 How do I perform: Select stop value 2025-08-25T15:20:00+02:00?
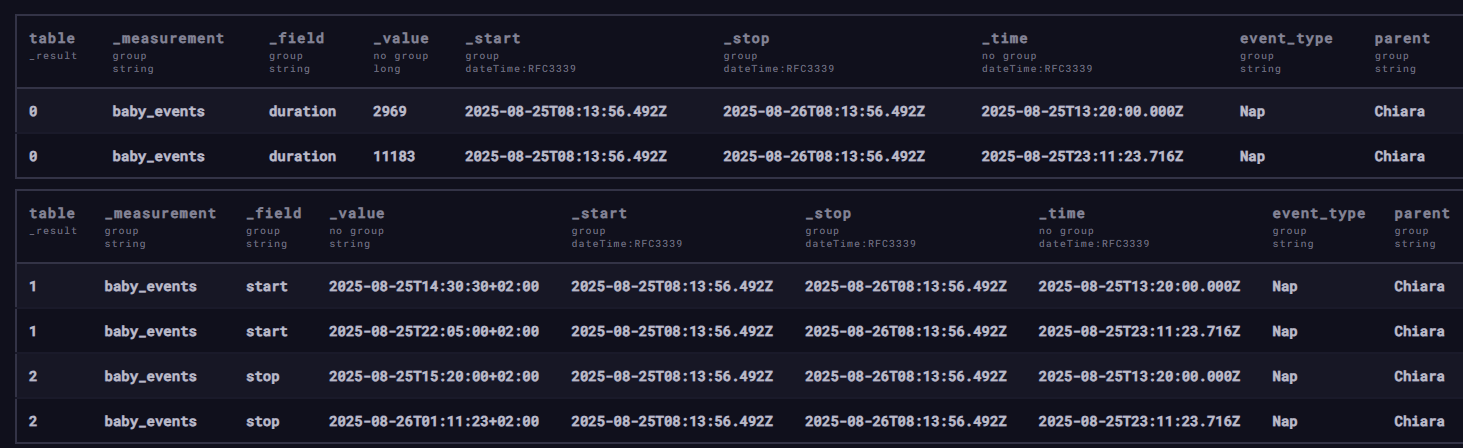tap(434, 376)
